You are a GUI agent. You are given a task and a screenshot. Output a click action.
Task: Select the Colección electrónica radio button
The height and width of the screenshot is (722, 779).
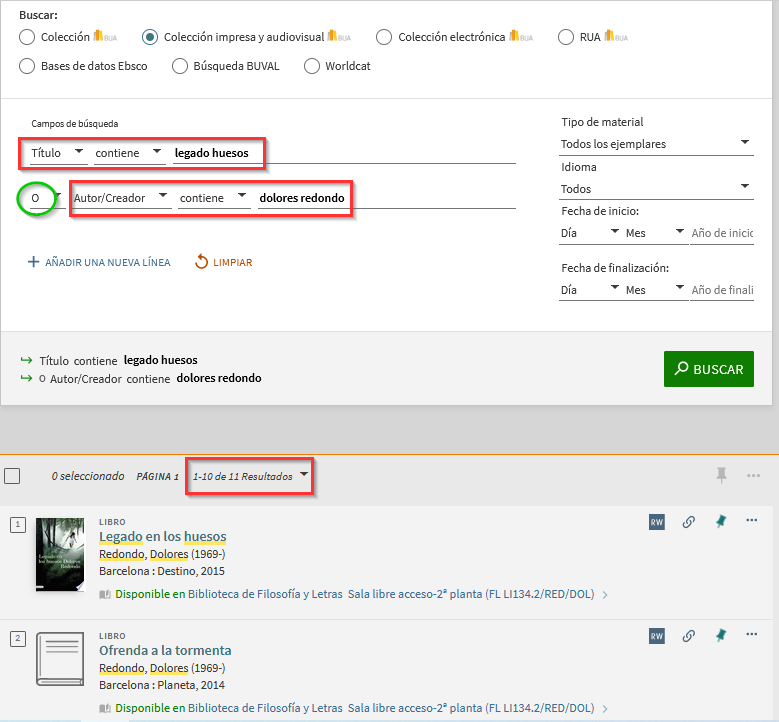coord(384,37)
